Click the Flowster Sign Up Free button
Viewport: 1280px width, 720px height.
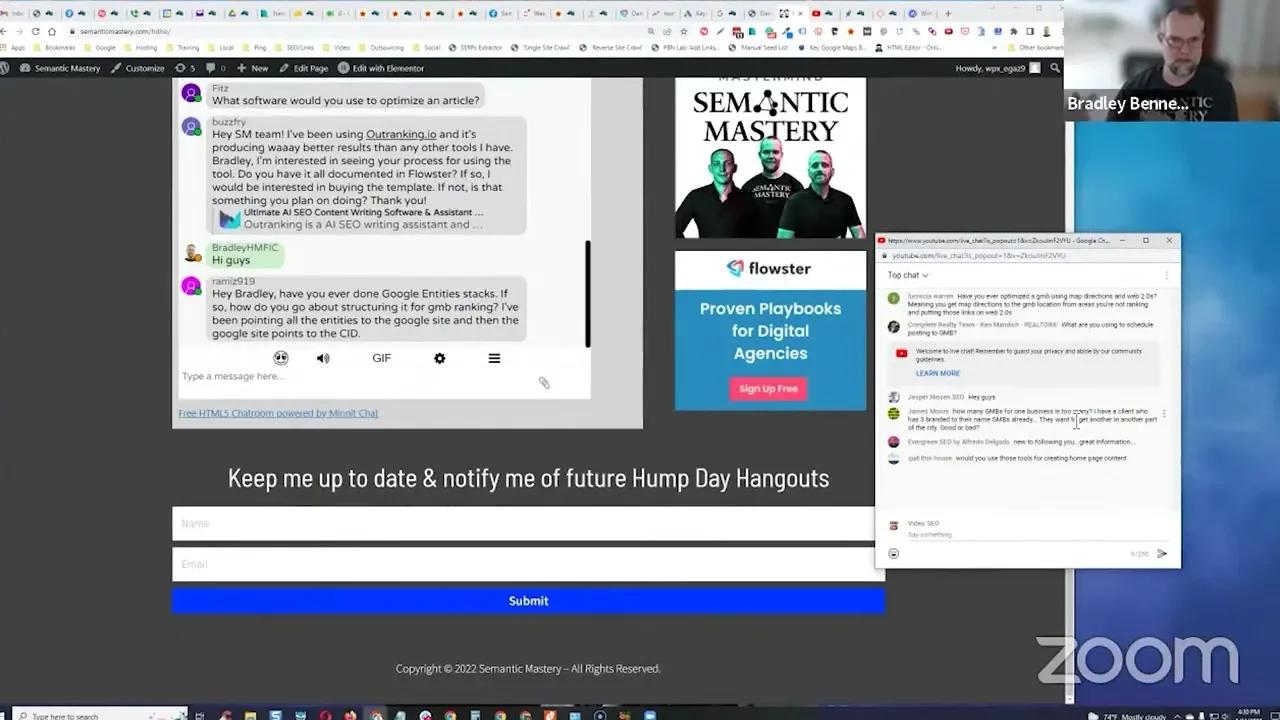[768, 389]
